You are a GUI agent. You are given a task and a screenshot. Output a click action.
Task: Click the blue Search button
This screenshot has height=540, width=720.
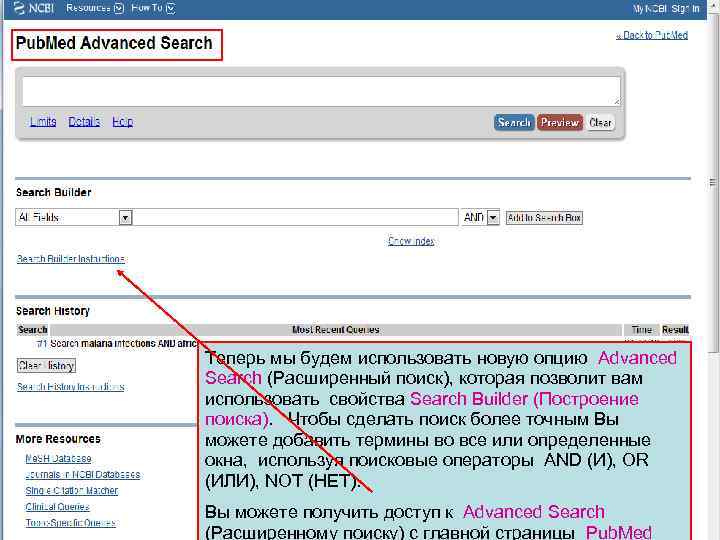coord(514,123)
